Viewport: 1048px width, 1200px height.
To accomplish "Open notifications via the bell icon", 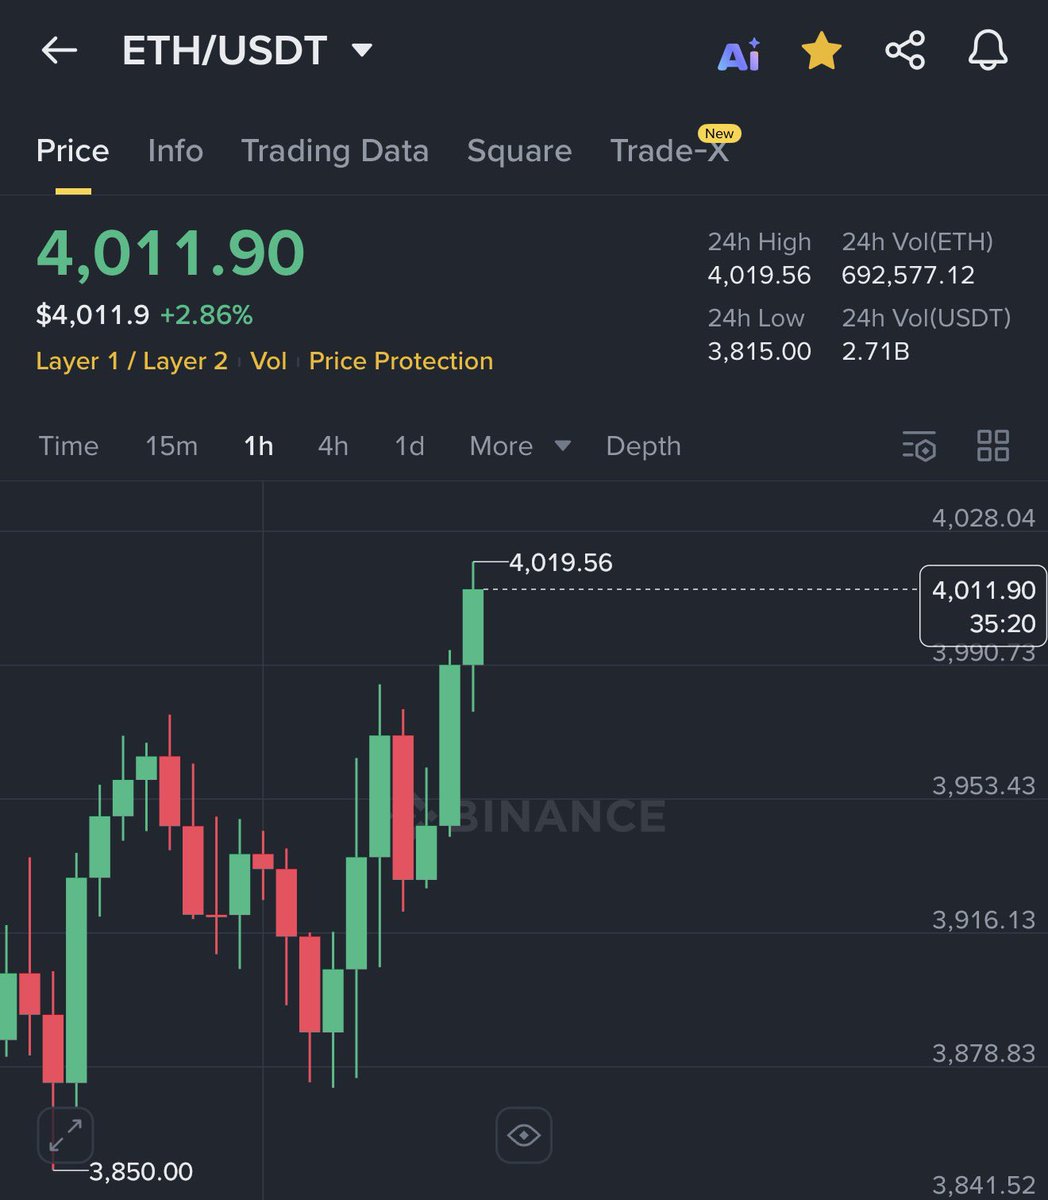I will click(986, 50).
